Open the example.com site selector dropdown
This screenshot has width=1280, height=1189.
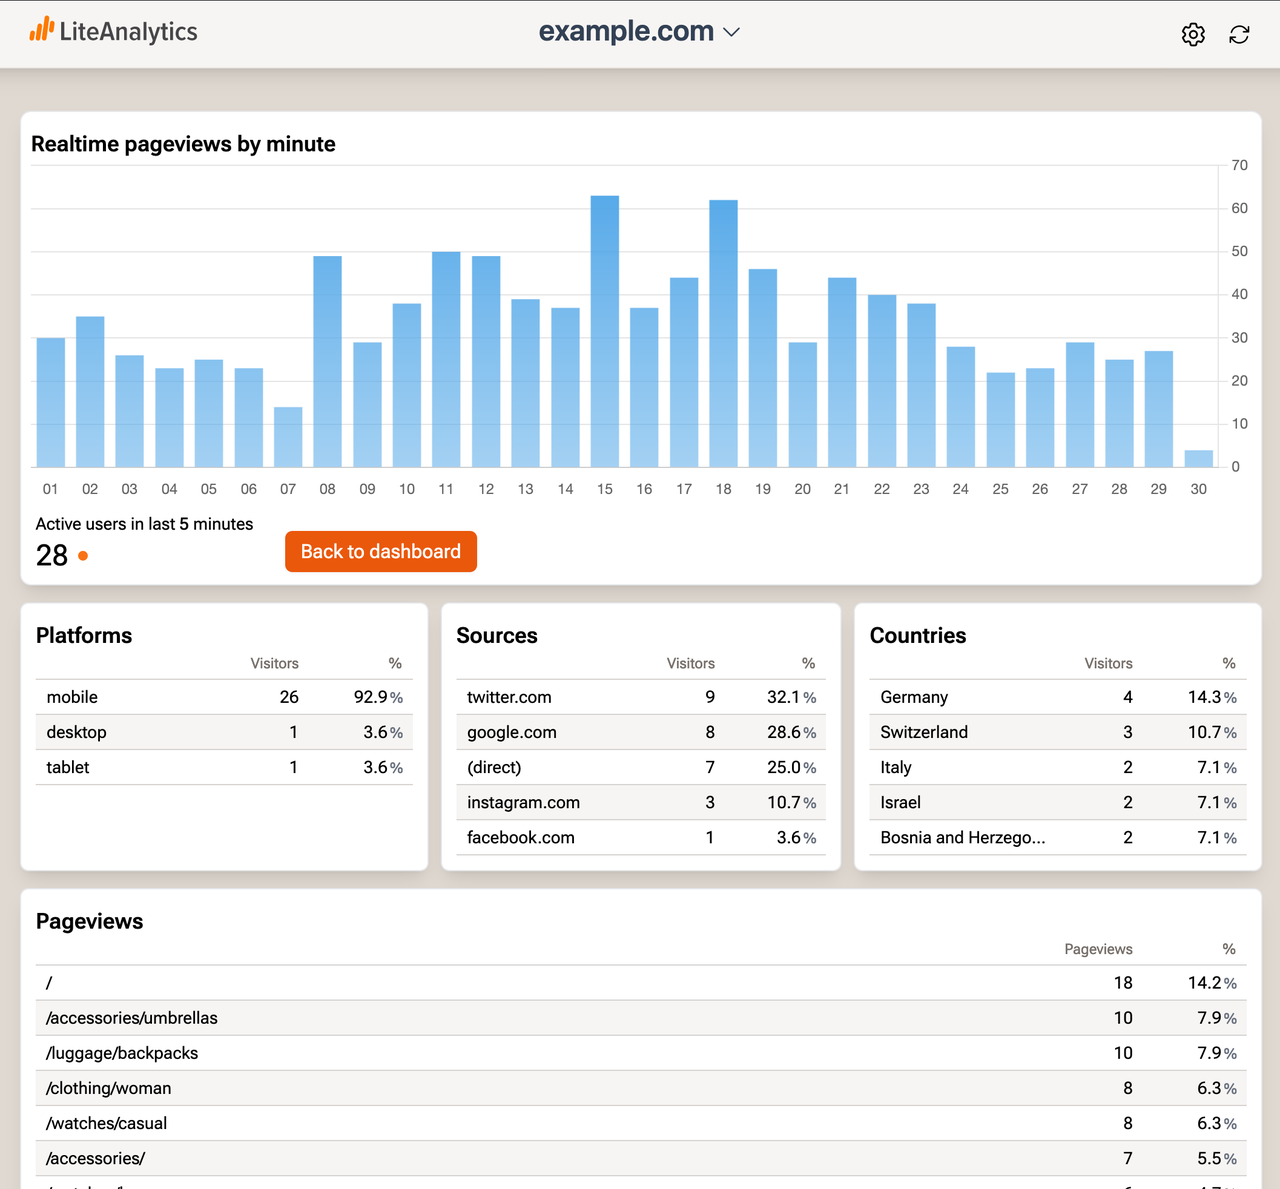point(639,31)
